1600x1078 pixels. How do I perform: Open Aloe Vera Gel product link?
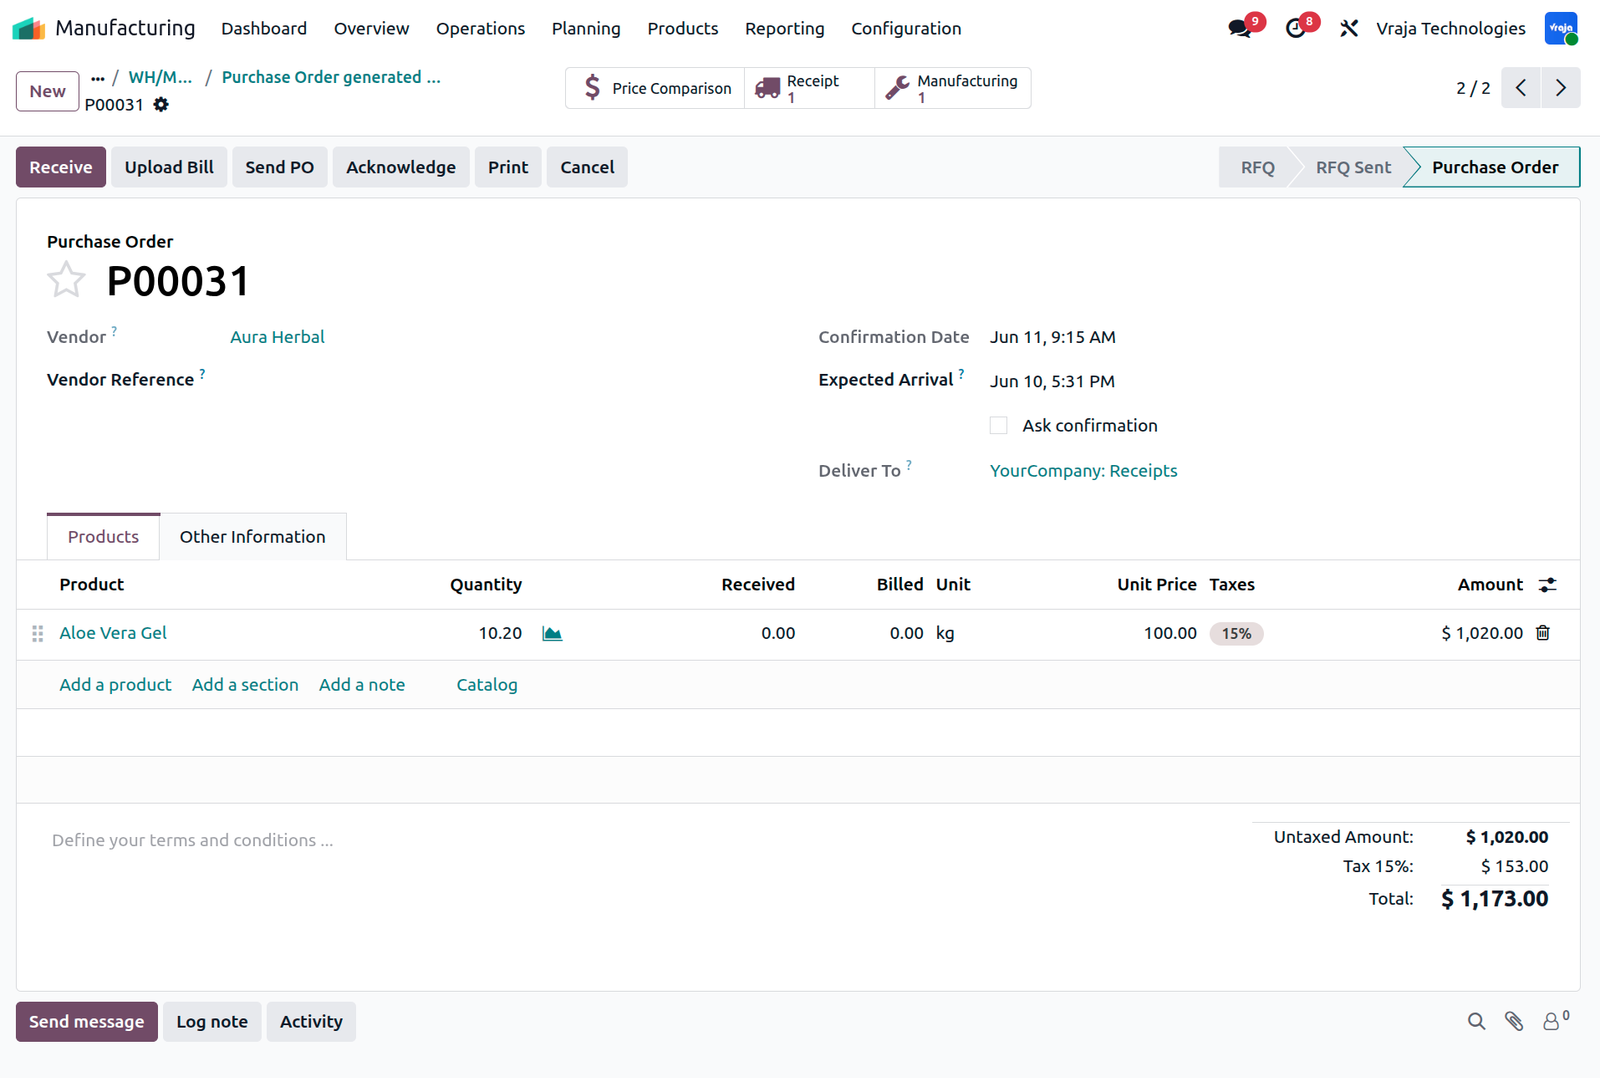click(x=113, y=633)
